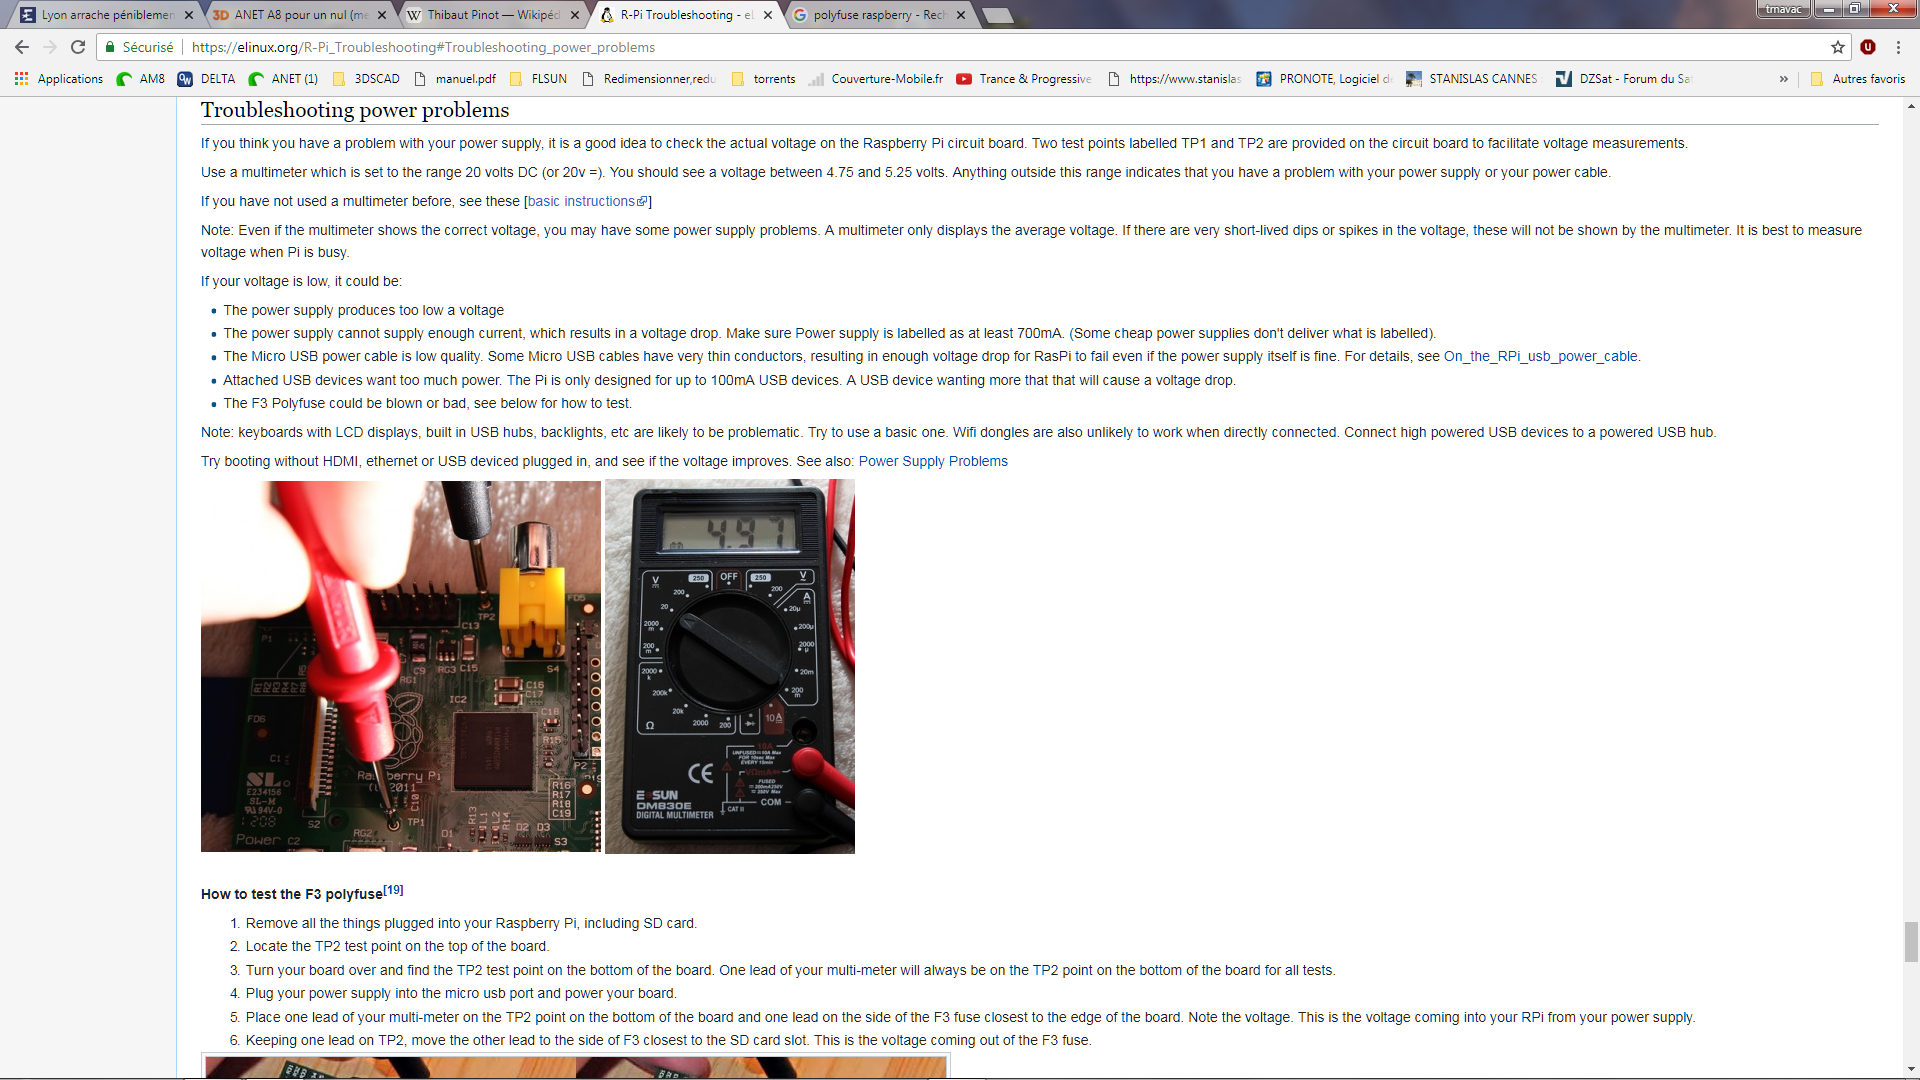Open a new browser tab
1920x1080 pixels.
[x=998, y=15]
